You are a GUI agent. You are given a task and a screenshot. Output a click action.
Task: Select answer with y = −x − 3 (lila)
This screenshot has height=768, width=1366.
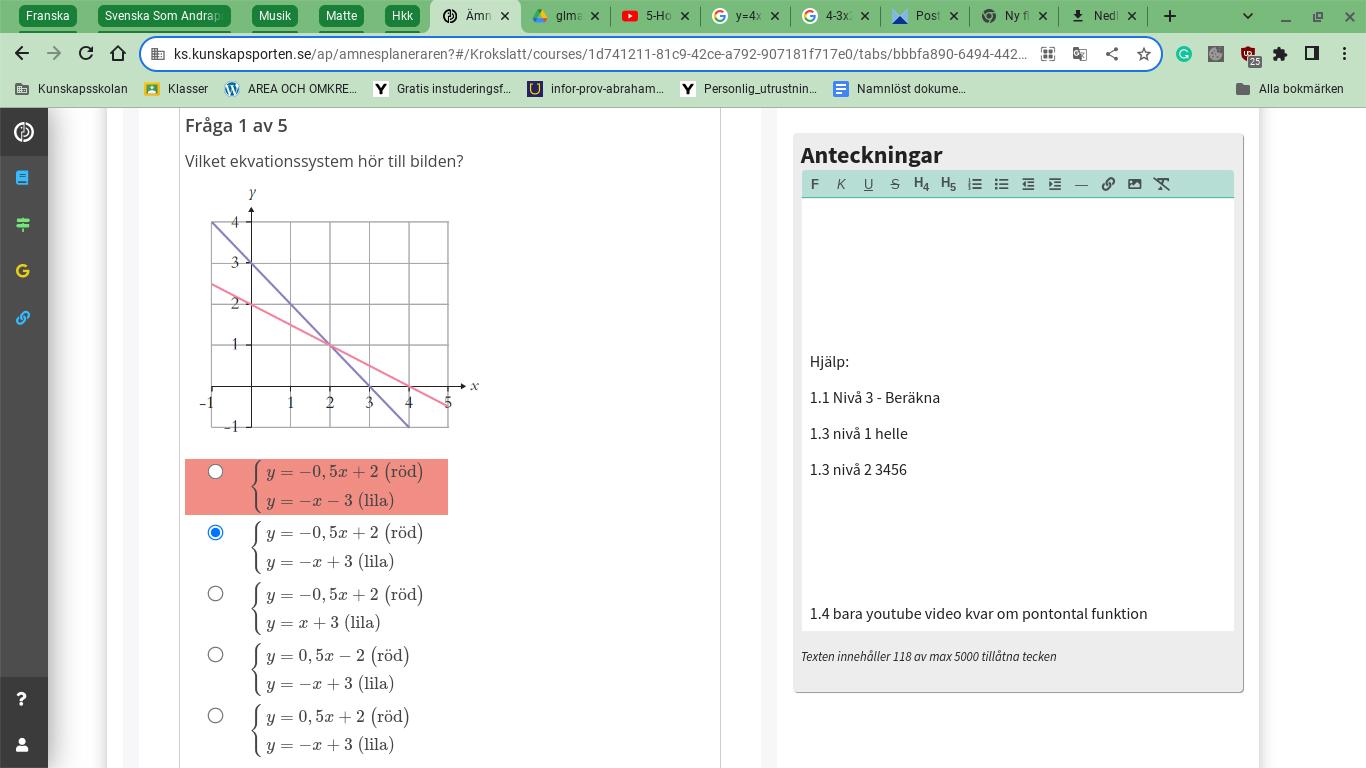click(x=215, y=472)
